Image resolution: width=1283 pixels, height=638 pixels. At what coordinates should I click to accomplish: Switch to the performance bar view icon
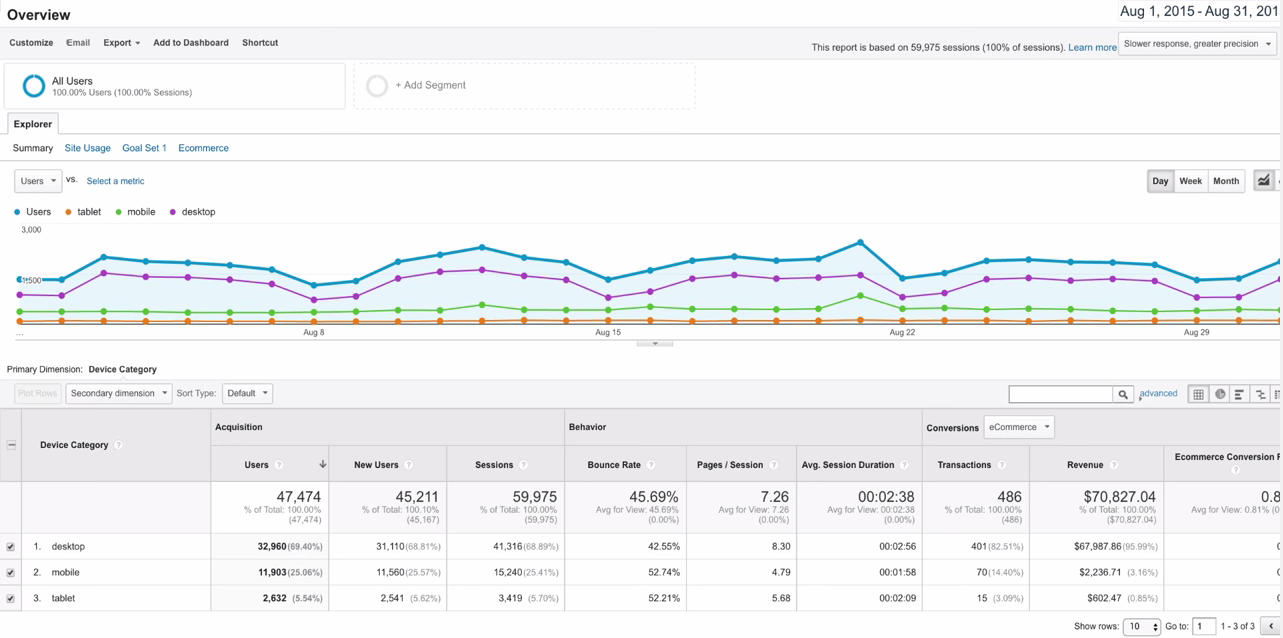point(1239,394)
